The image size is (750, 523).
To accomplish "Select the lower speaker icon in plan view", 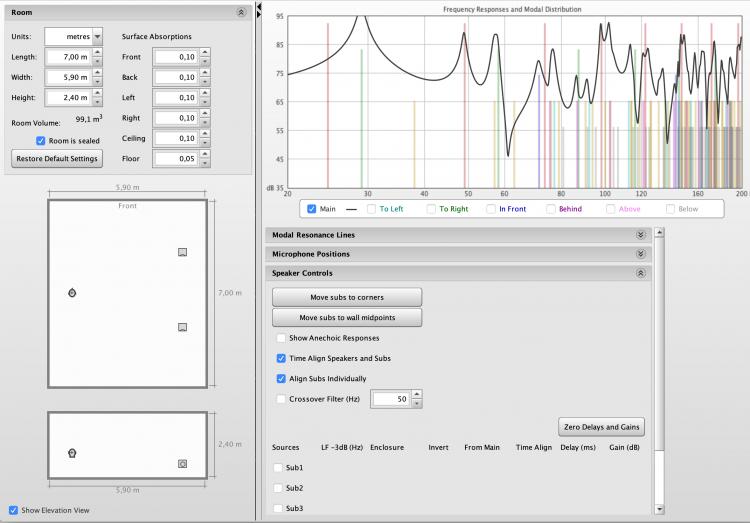I will point(182,327).
